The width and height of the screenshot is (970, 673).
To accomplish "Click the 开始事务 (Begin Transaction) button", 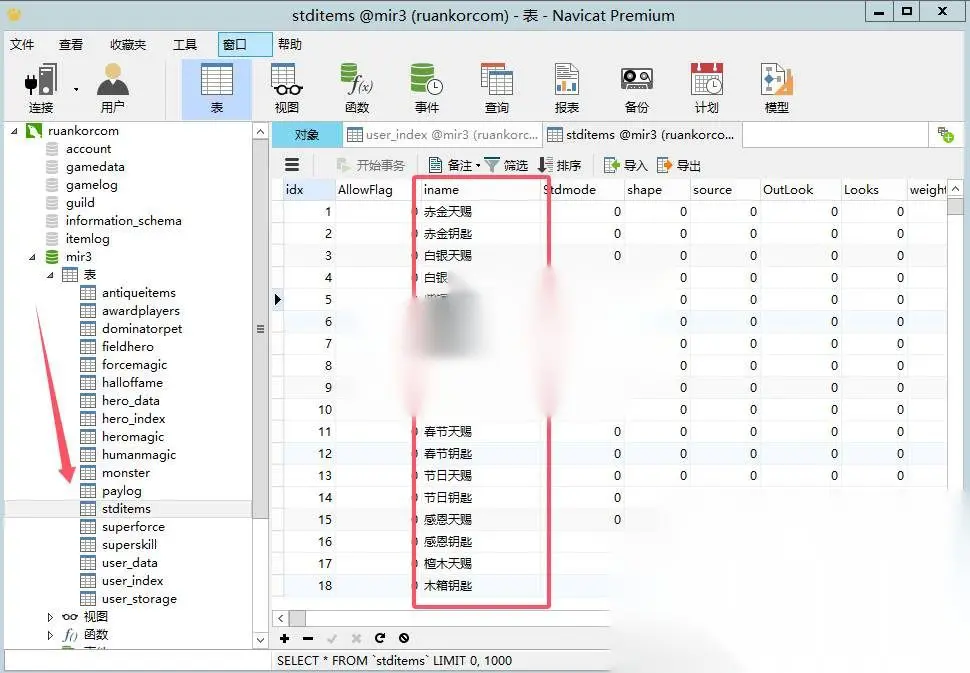I will click(x=371, y=165).
